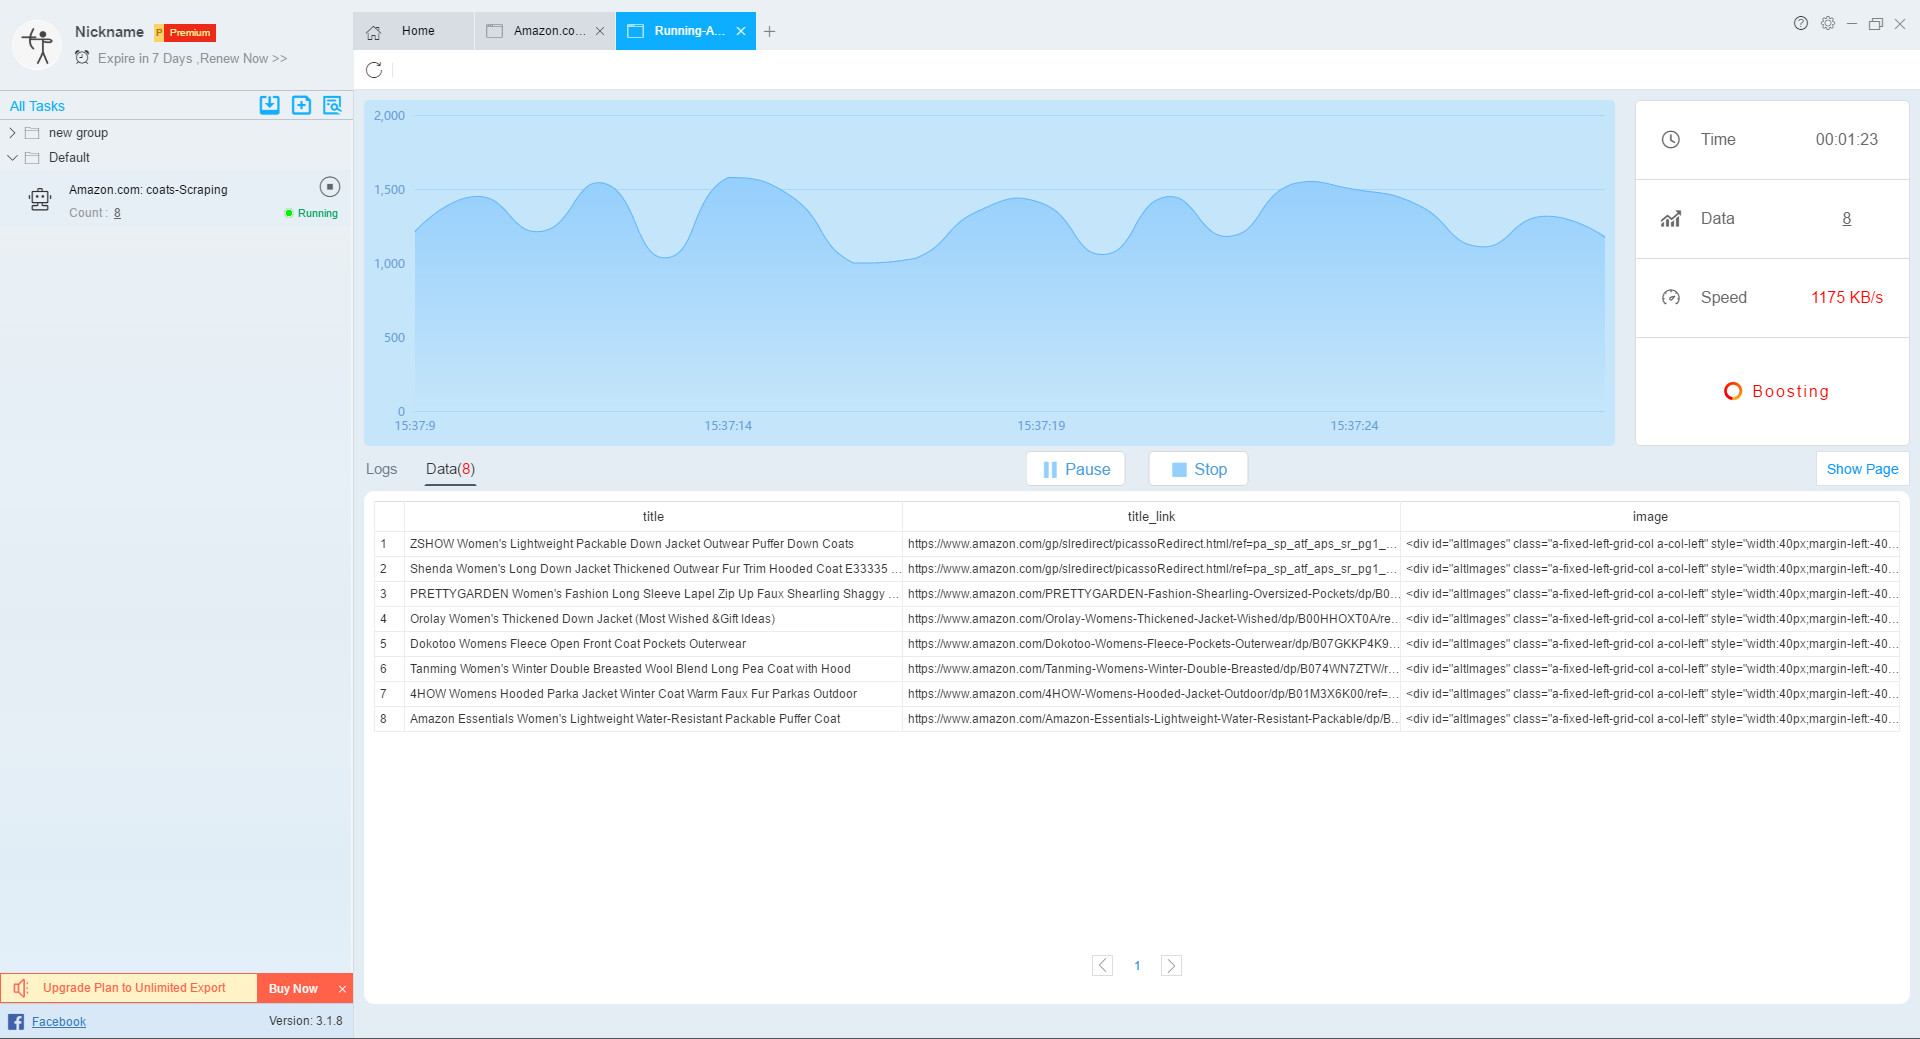1920x1039 pixels.
Task: Switch to the Amazon.co... tab
Action: (545, 31)
